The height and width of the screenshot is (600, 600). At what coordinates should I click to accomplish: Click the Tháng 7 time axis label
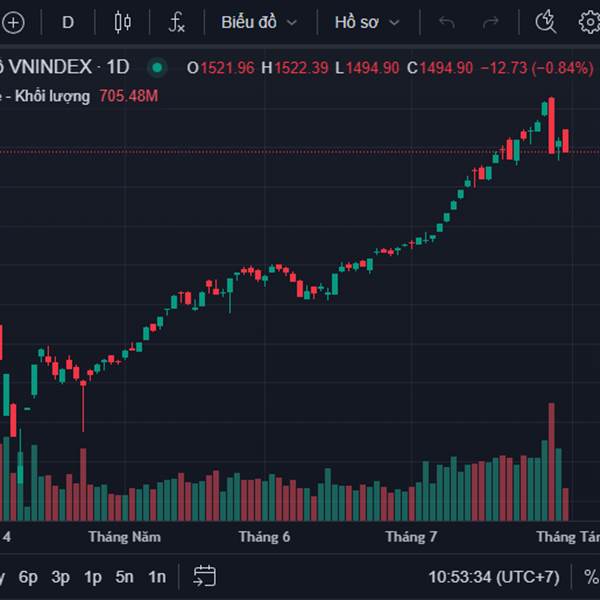click(x=411, y=537)
